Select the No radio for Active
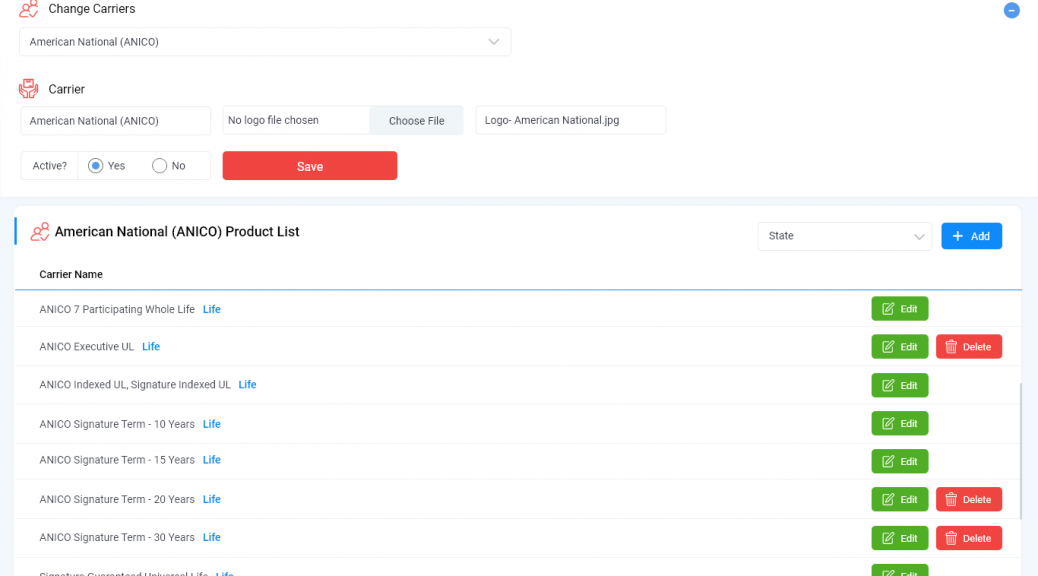The width and height of the screenshot is (1038, 576). (160, 166)
